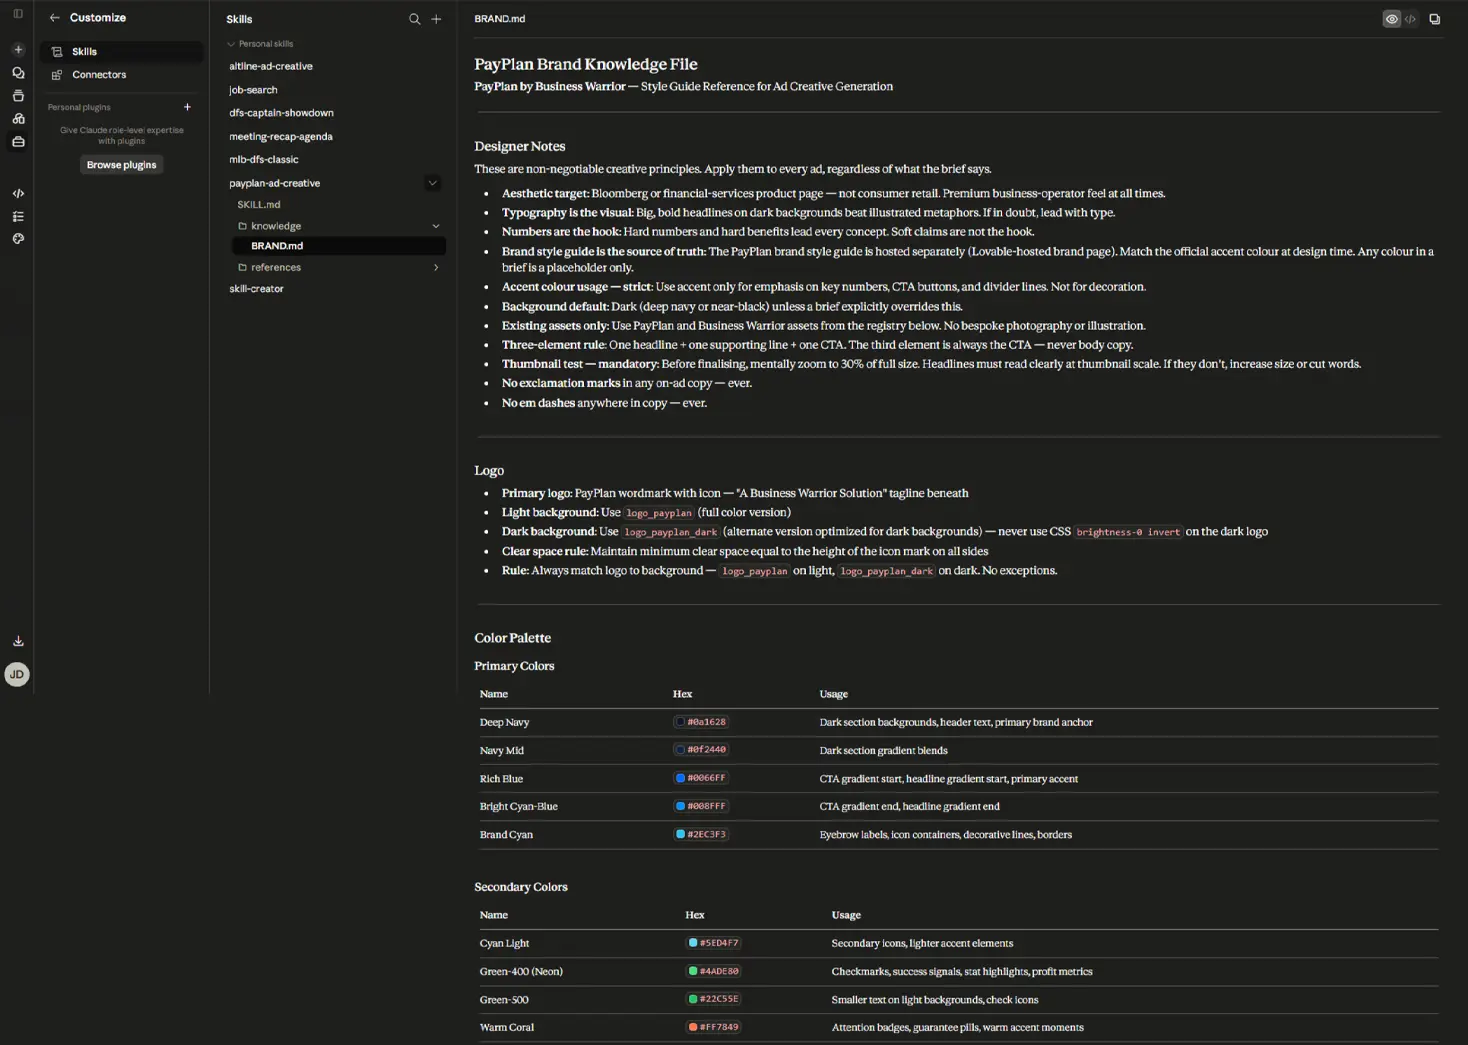
Task: Collapse the Personal skills section
Action: tap(231, 44)
